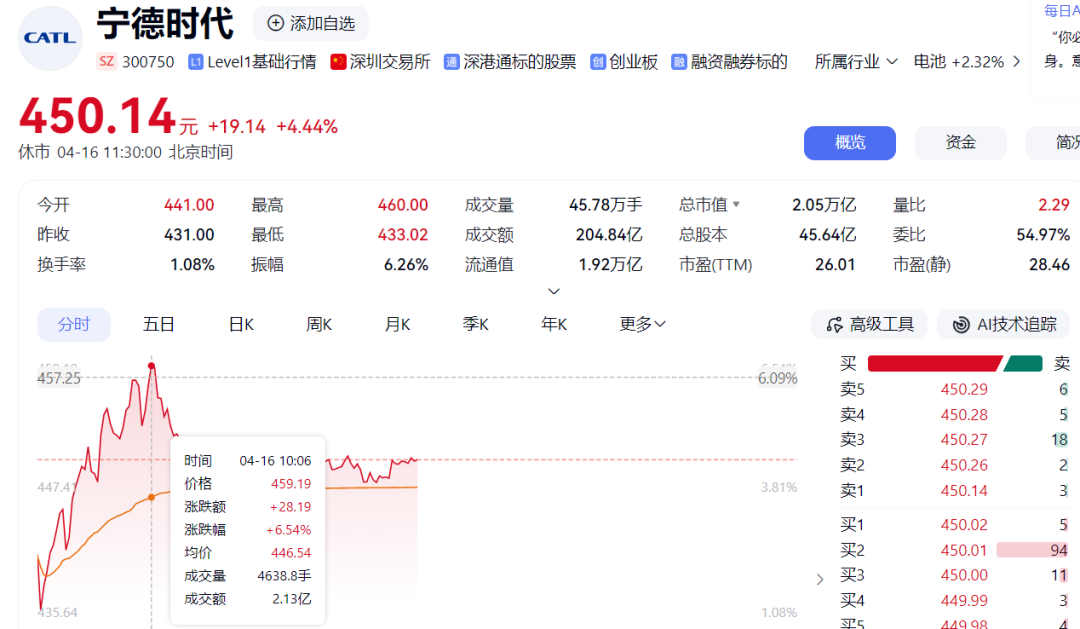Switch to the 五日 chart tab

(159, 324)
